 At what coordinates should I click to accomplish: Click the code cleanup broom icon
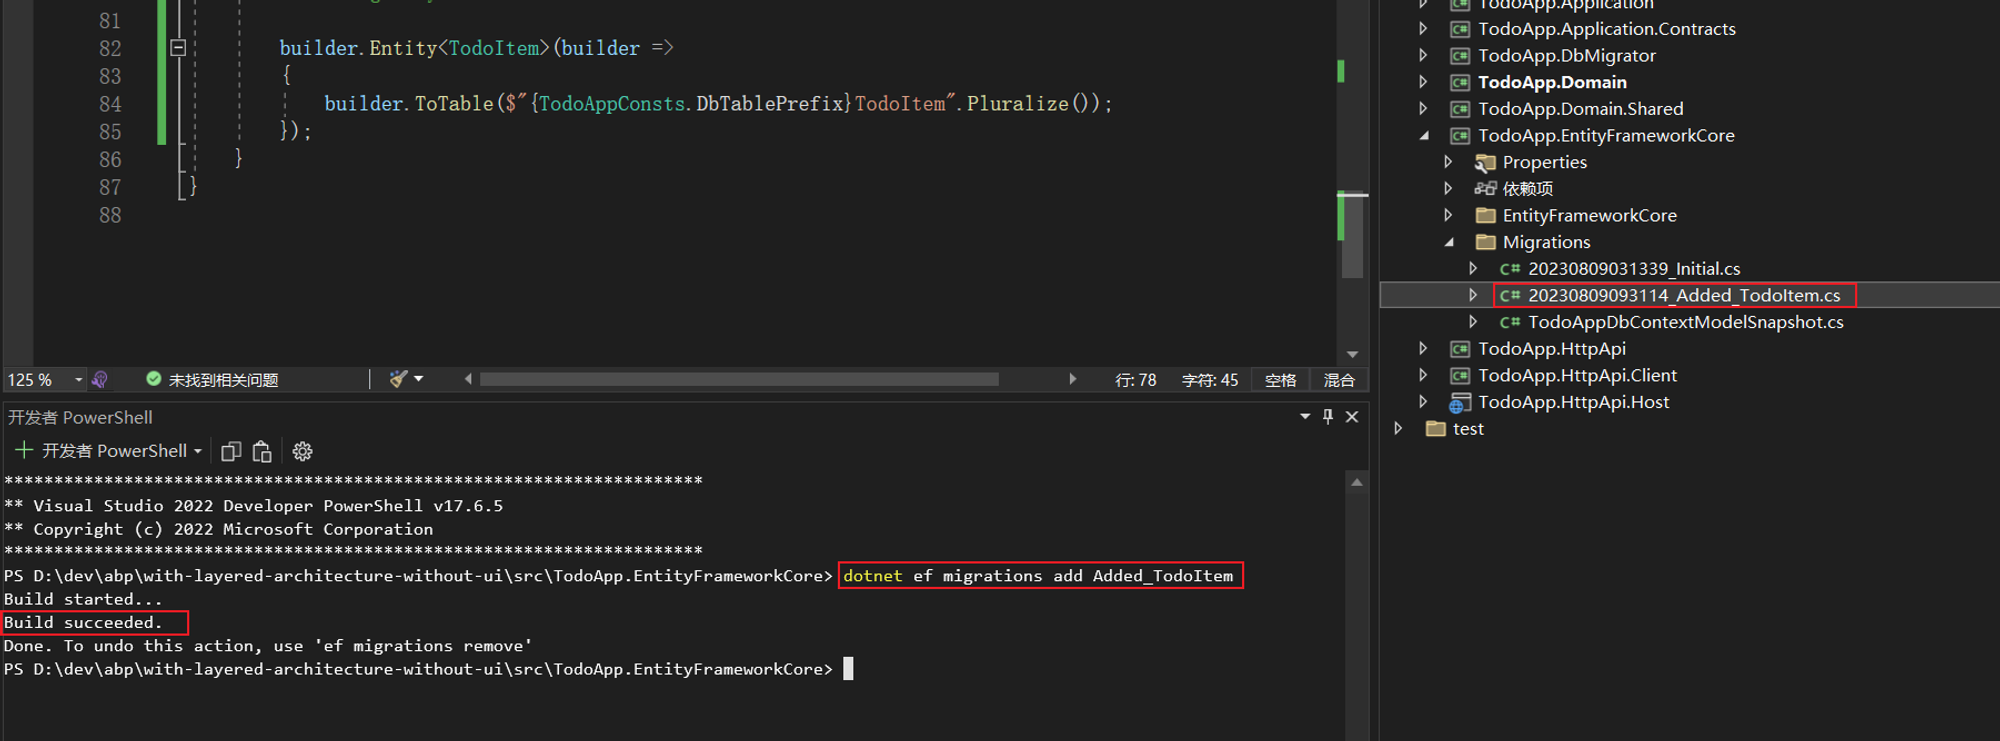pyautogui.click(x=398, y=379)
